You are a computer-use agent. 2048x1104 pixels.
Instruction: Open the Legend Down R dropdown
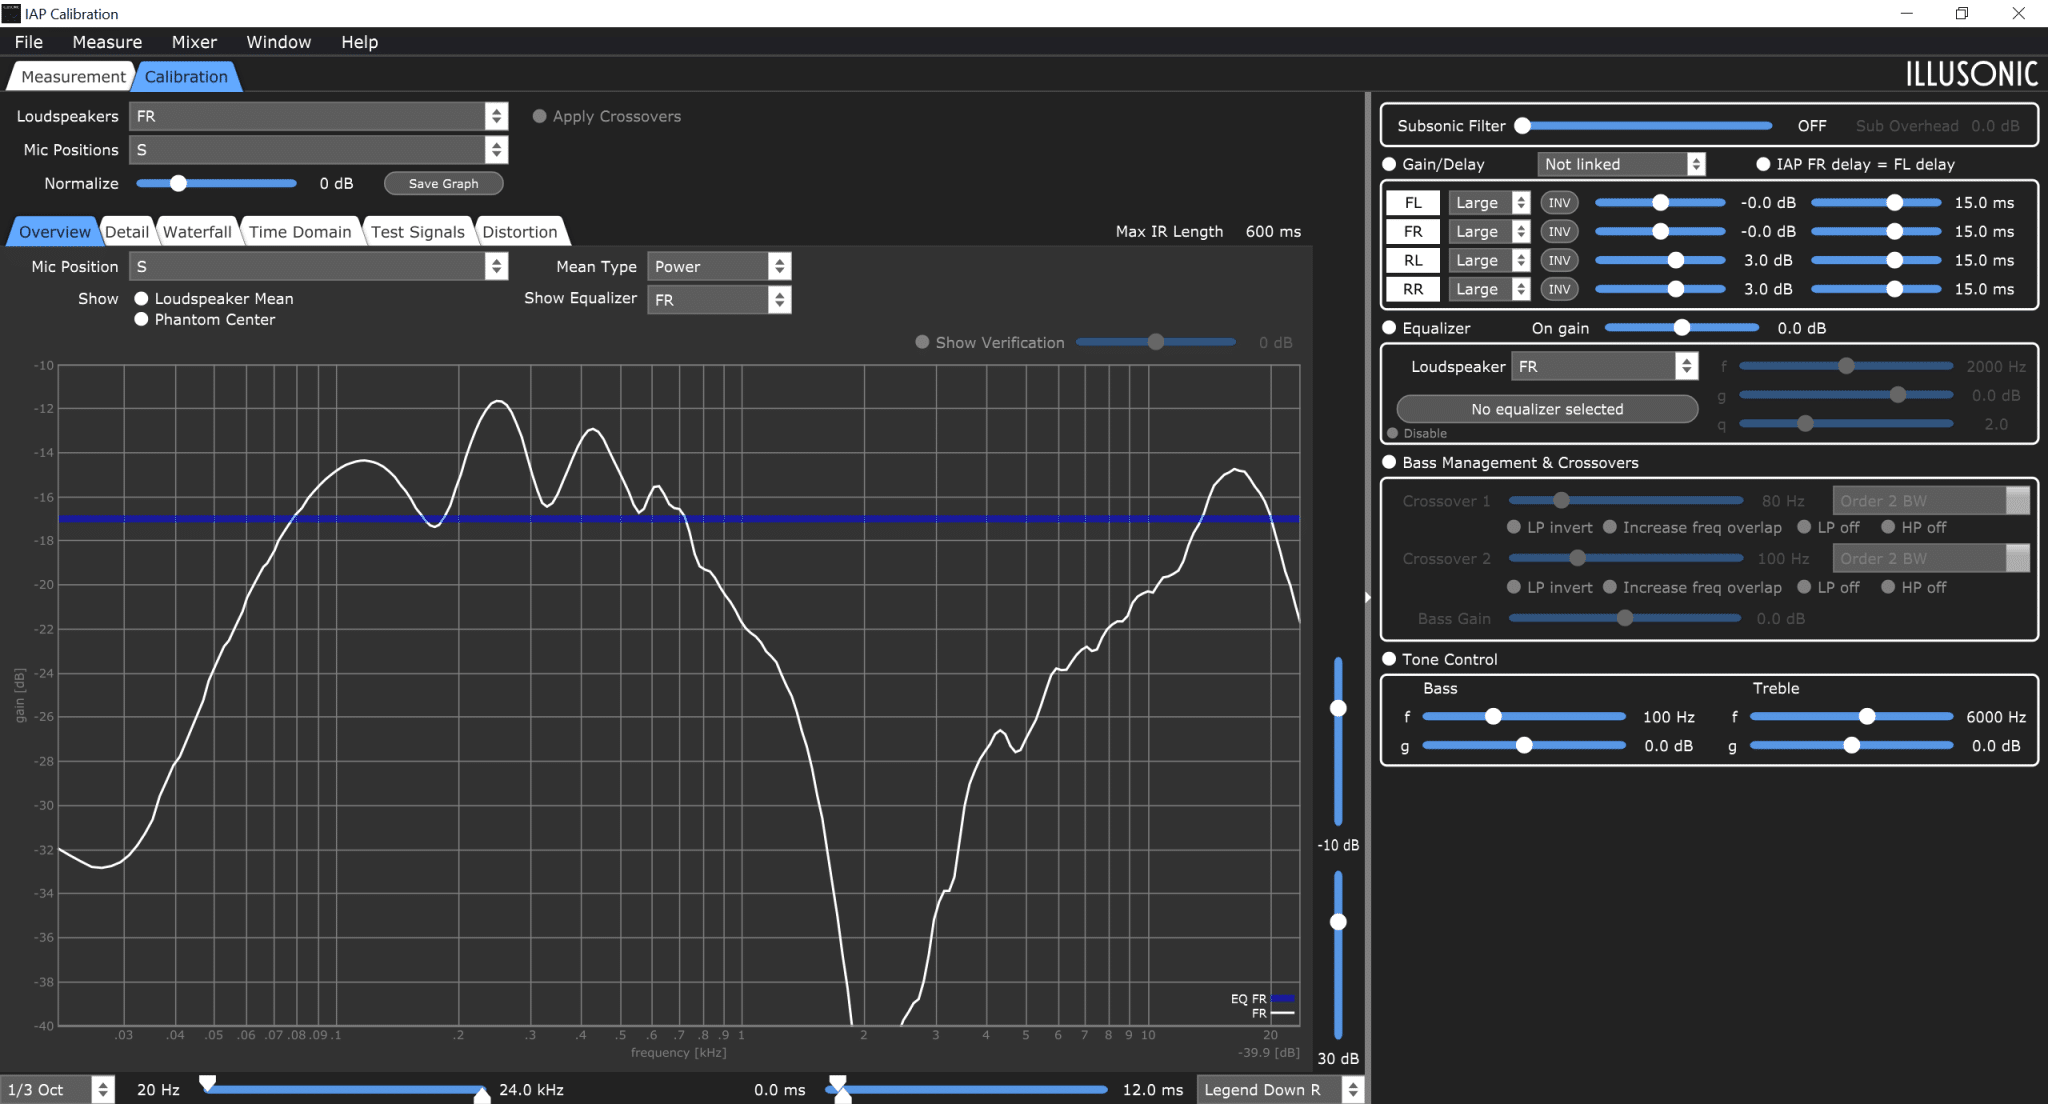[x=1280, y=1090]
